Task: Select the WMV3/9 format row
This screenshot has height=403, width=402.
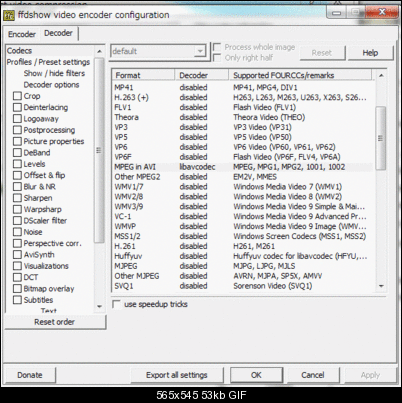Action: [242, 207]
